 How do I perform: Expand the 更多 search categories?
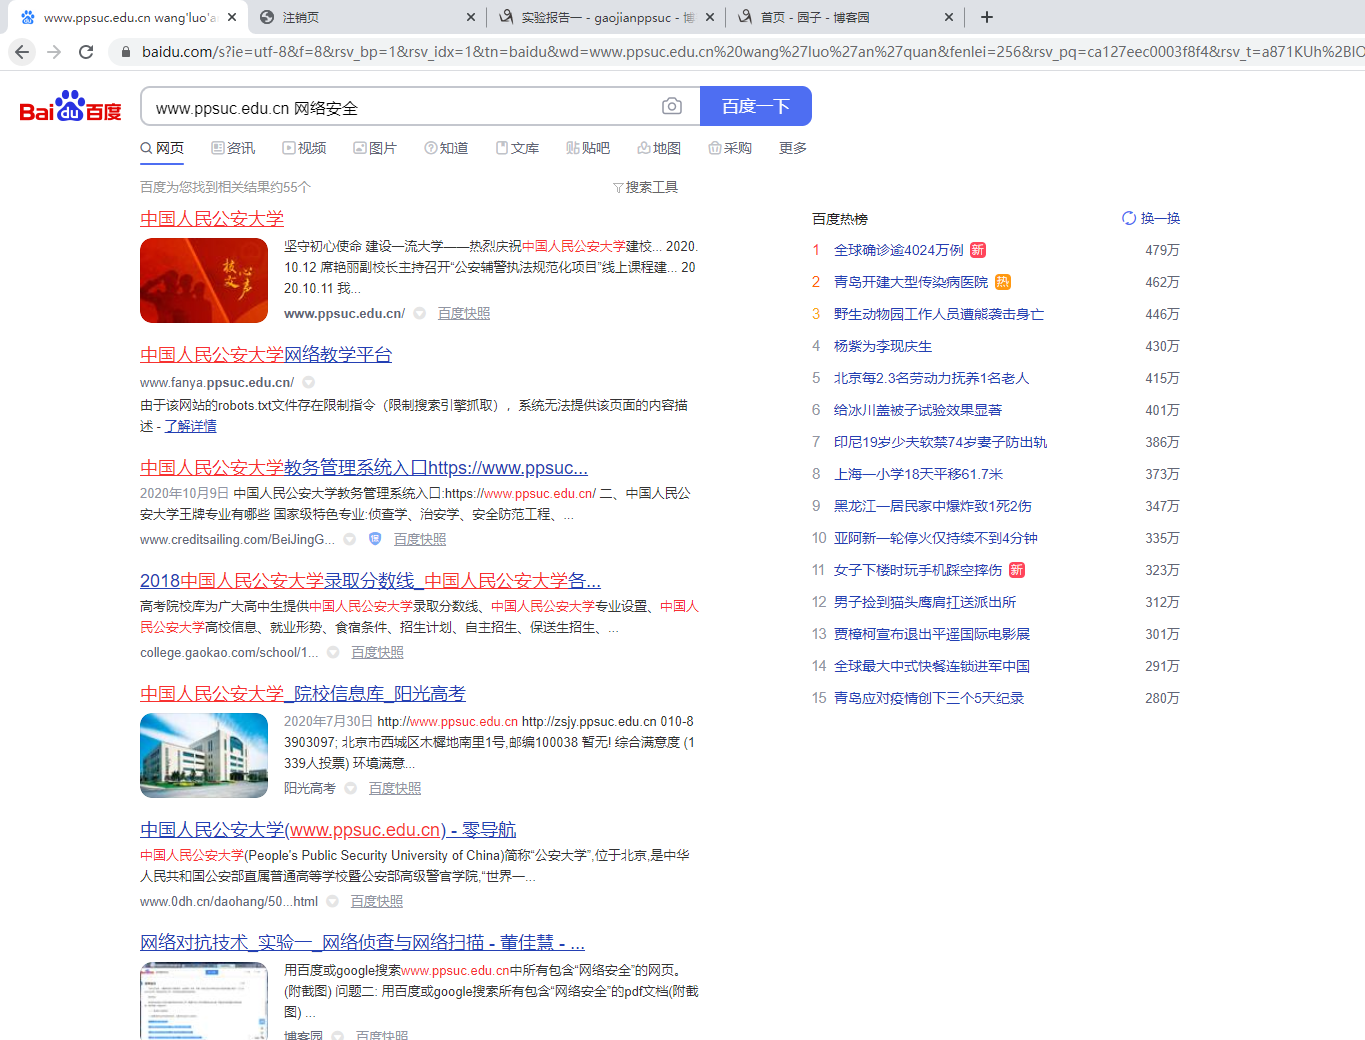[793, 148]
